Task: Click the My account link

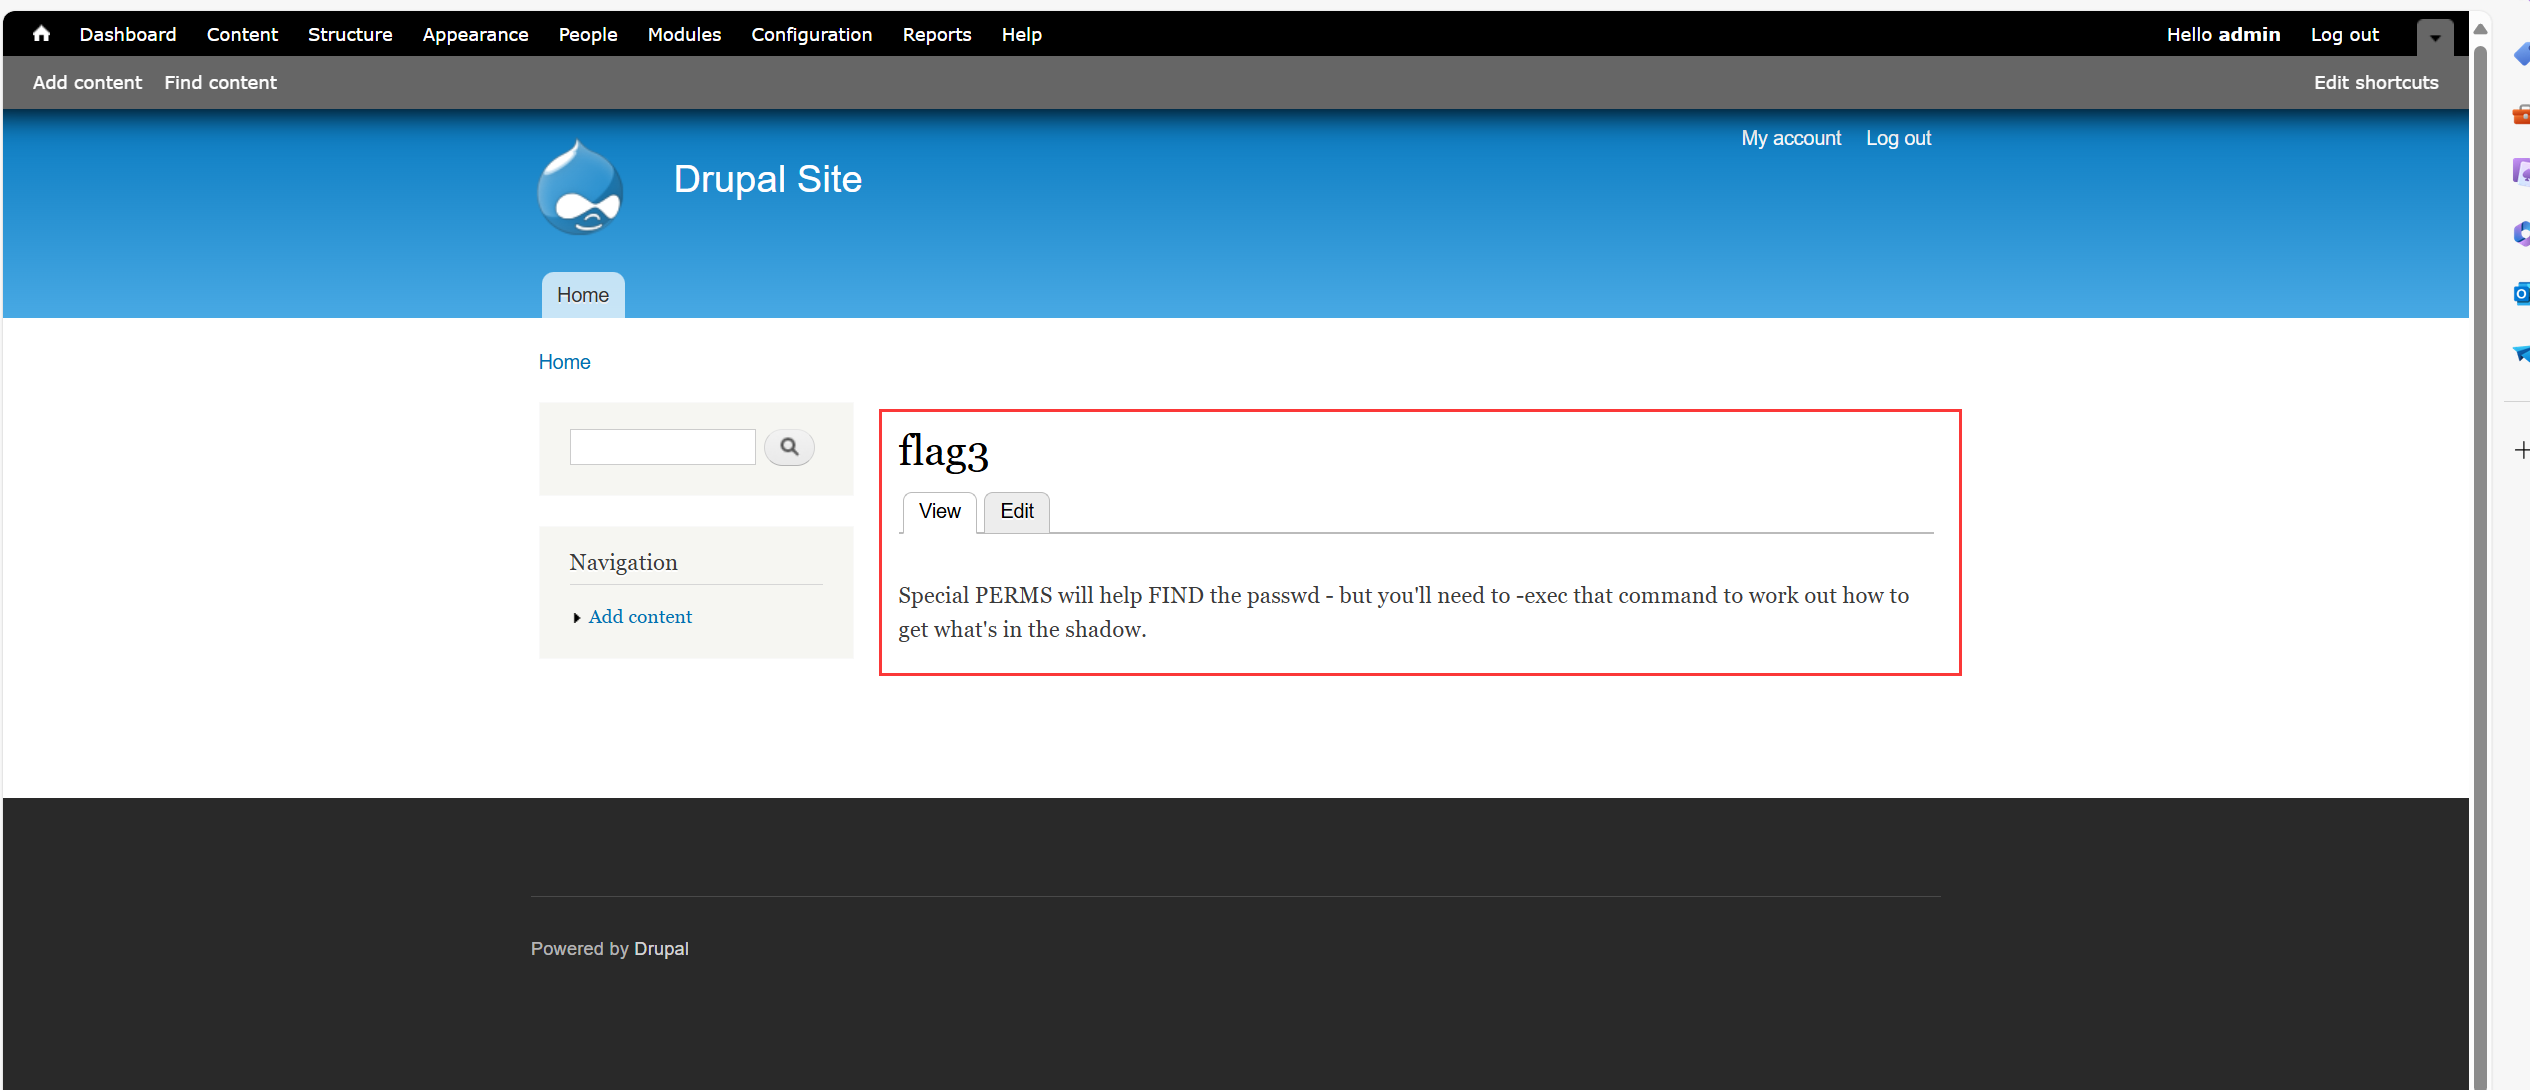Action: pyautogui.click(x=1790, y=138)
